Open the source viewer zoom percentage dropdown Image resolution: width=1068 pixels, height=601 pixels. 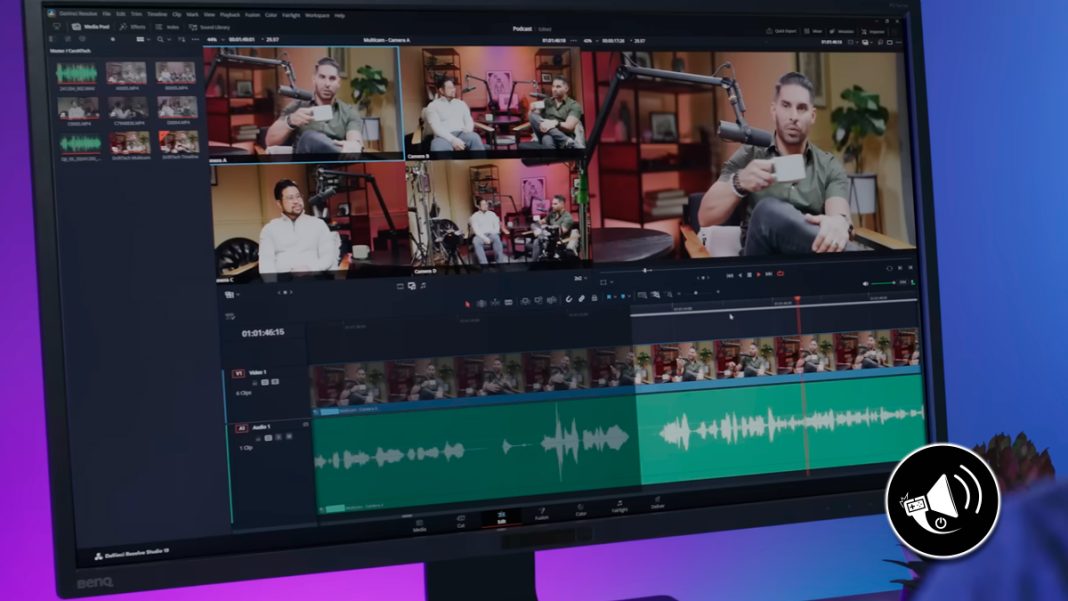tap(212, 41)
